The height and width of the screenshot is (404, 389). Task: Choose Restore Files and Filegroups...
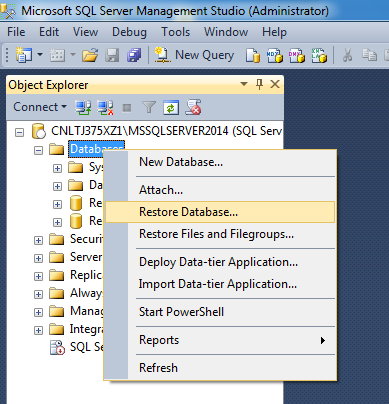[x=220, y=234]
